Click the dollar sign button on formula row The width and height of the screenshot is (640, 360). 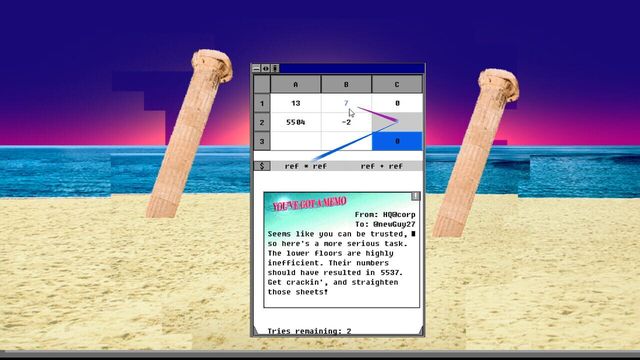click(262, 166)
